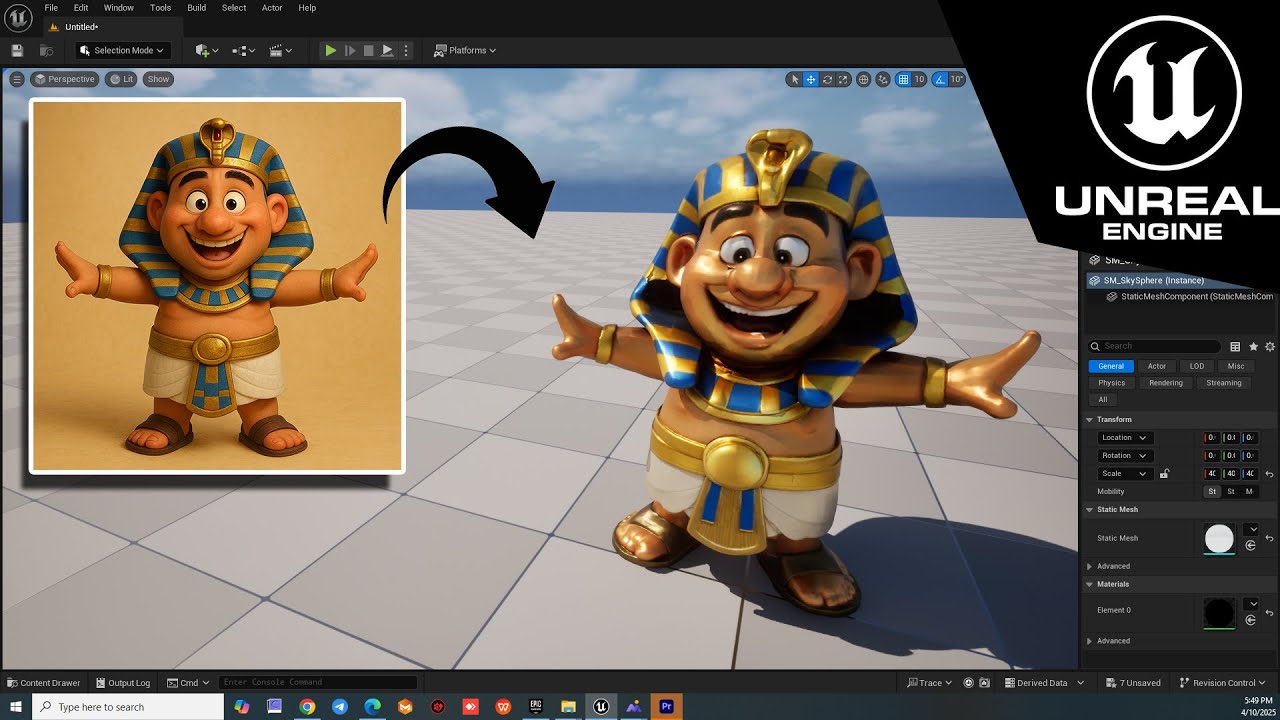The height and width of the screenshot is (720, 1280).
Task: Open the Platforms dropdown
Action: point(465,50)
